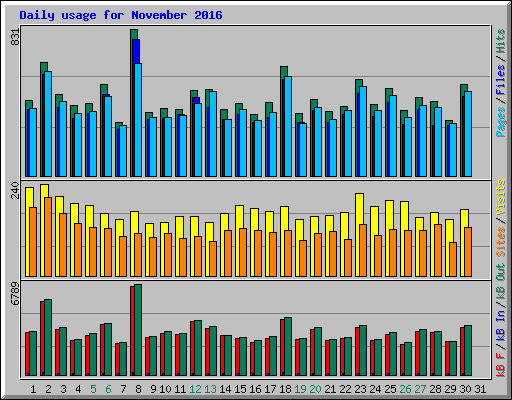Click day 18 on the x-axis
The width and height of the screenshot is (512, 400).
point(285,389)
